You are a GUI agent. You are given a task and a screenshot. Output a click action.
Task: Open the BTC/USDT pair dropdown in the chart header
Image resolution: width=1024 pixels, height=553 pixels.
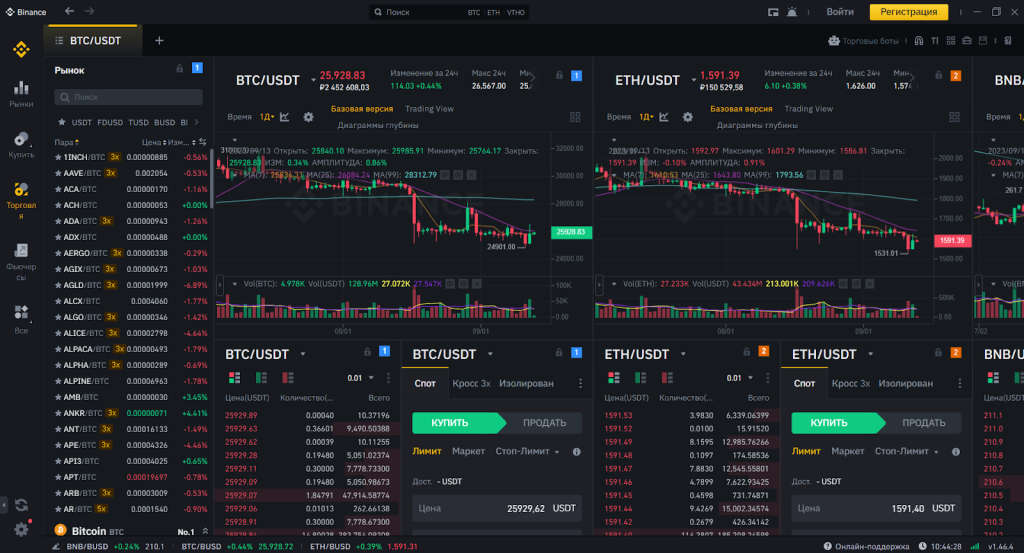(x=313, y=80)
